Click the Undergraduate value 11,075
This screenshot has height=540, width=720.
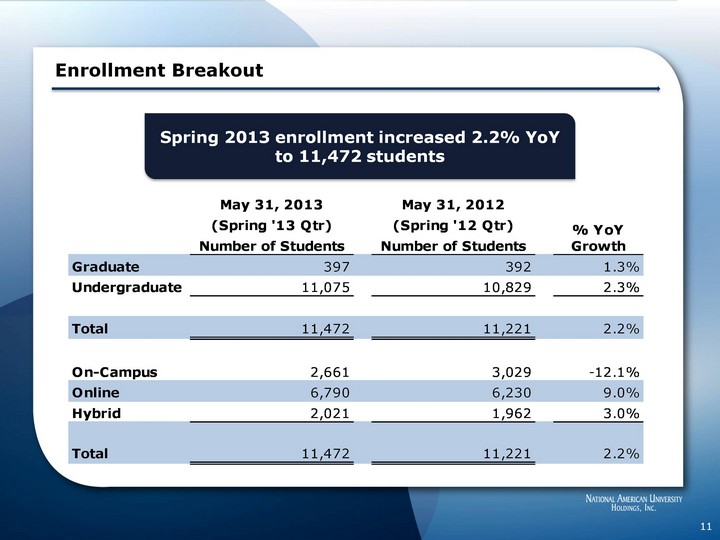326,287
